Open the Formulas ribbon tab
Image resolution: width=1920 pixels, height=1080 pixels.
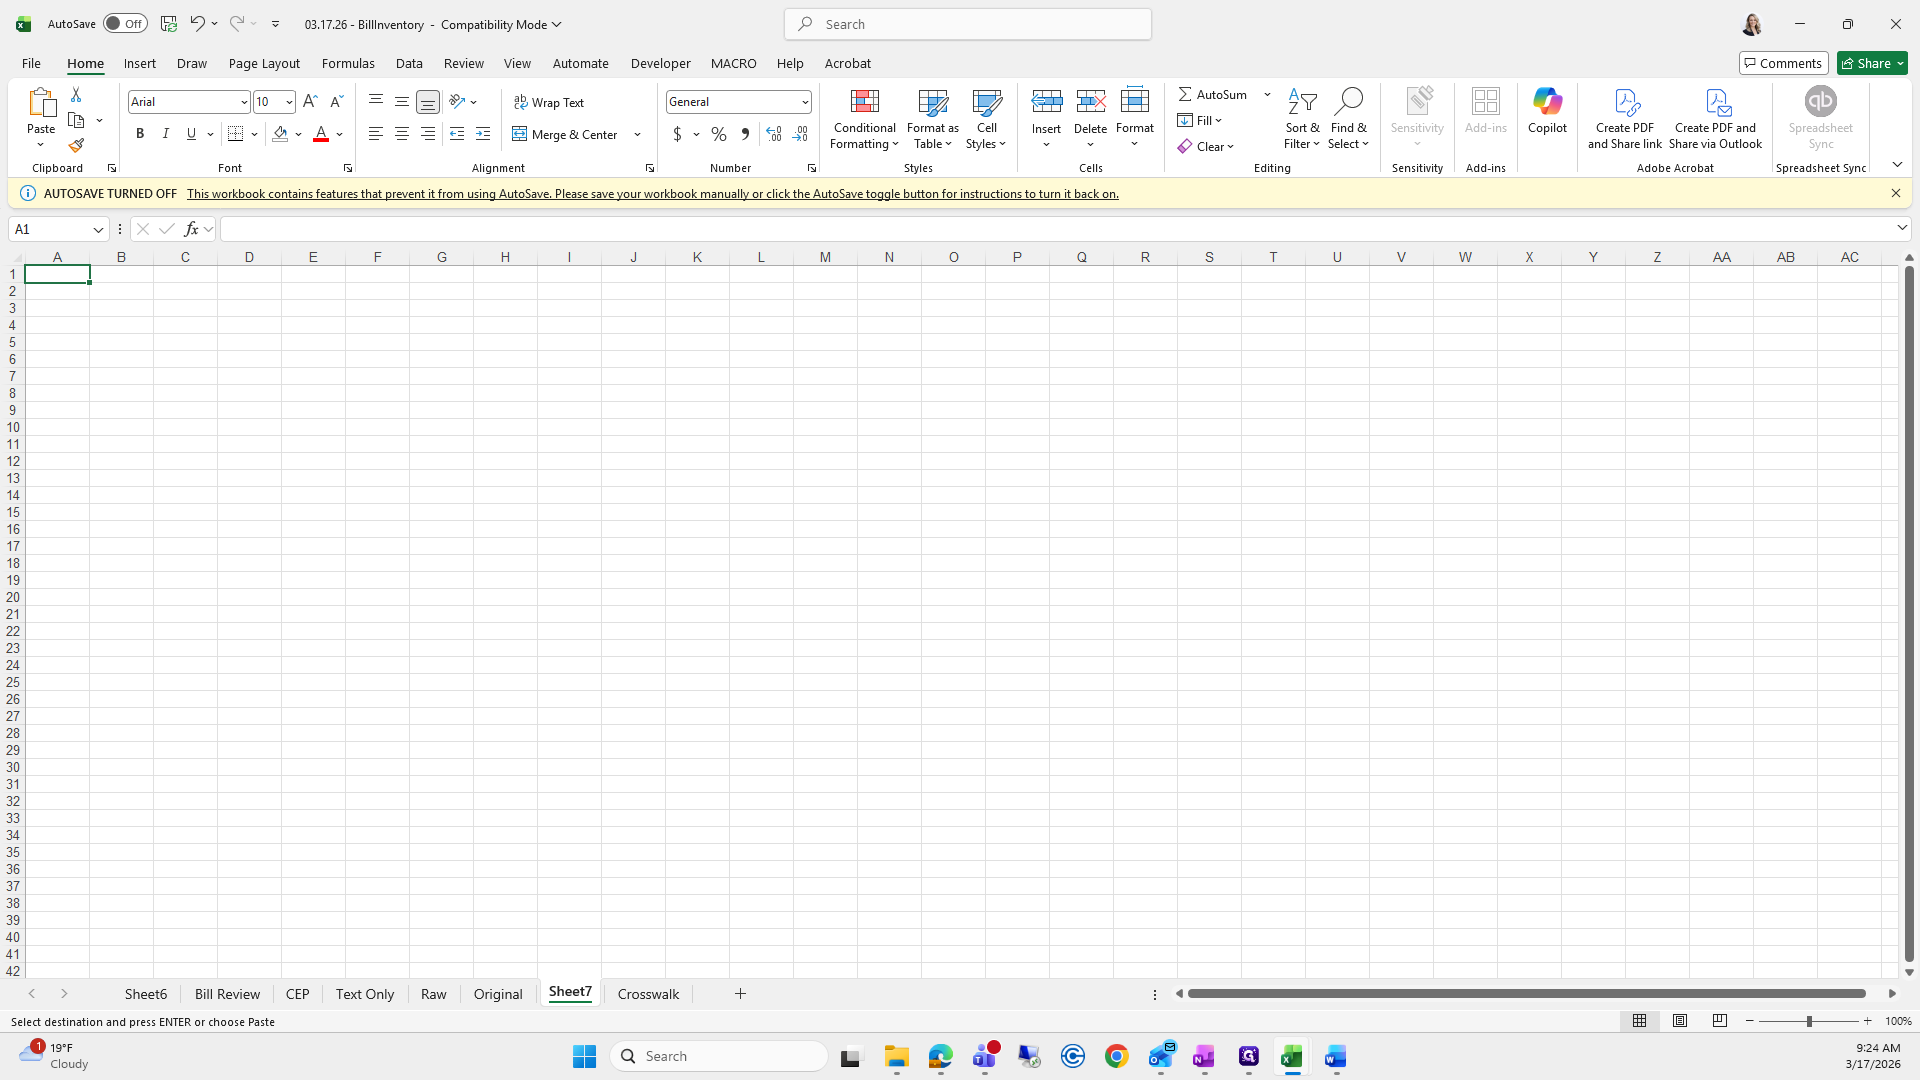(x=348, y=63)
